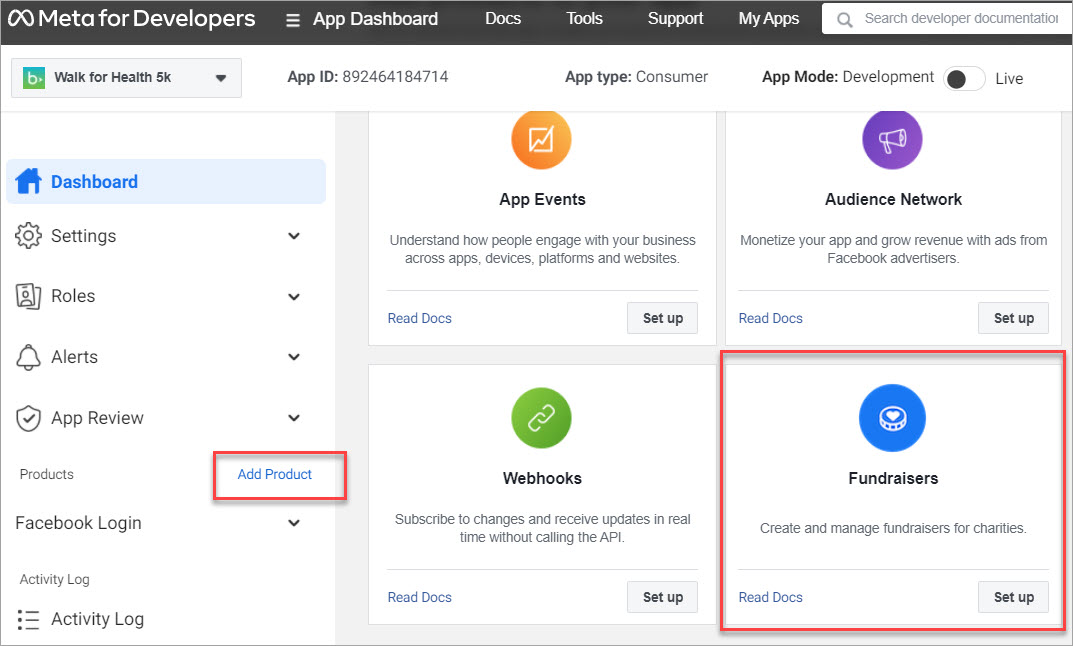Open the Walk for Health 5k app selector
The height and width of the screenshot is (646, 1073).
coord(127,78)
